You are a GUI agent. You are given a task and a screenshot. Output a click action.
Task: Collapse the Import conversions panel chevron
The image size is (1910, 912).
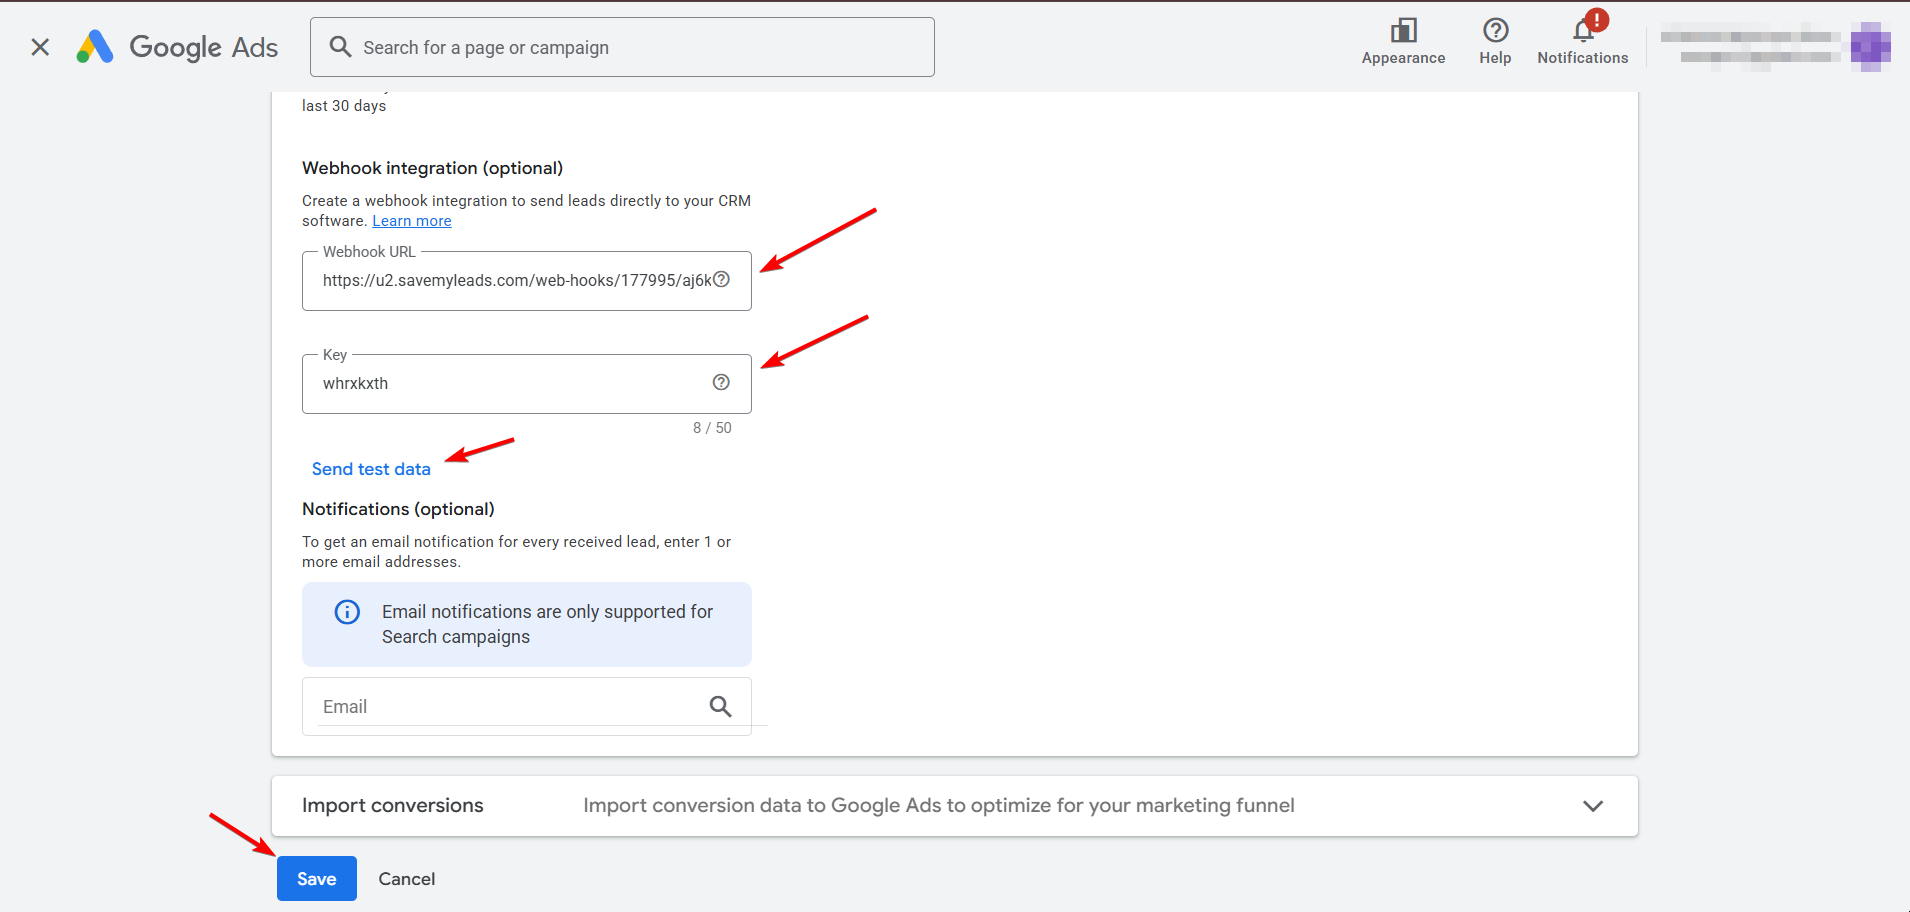1593,805
